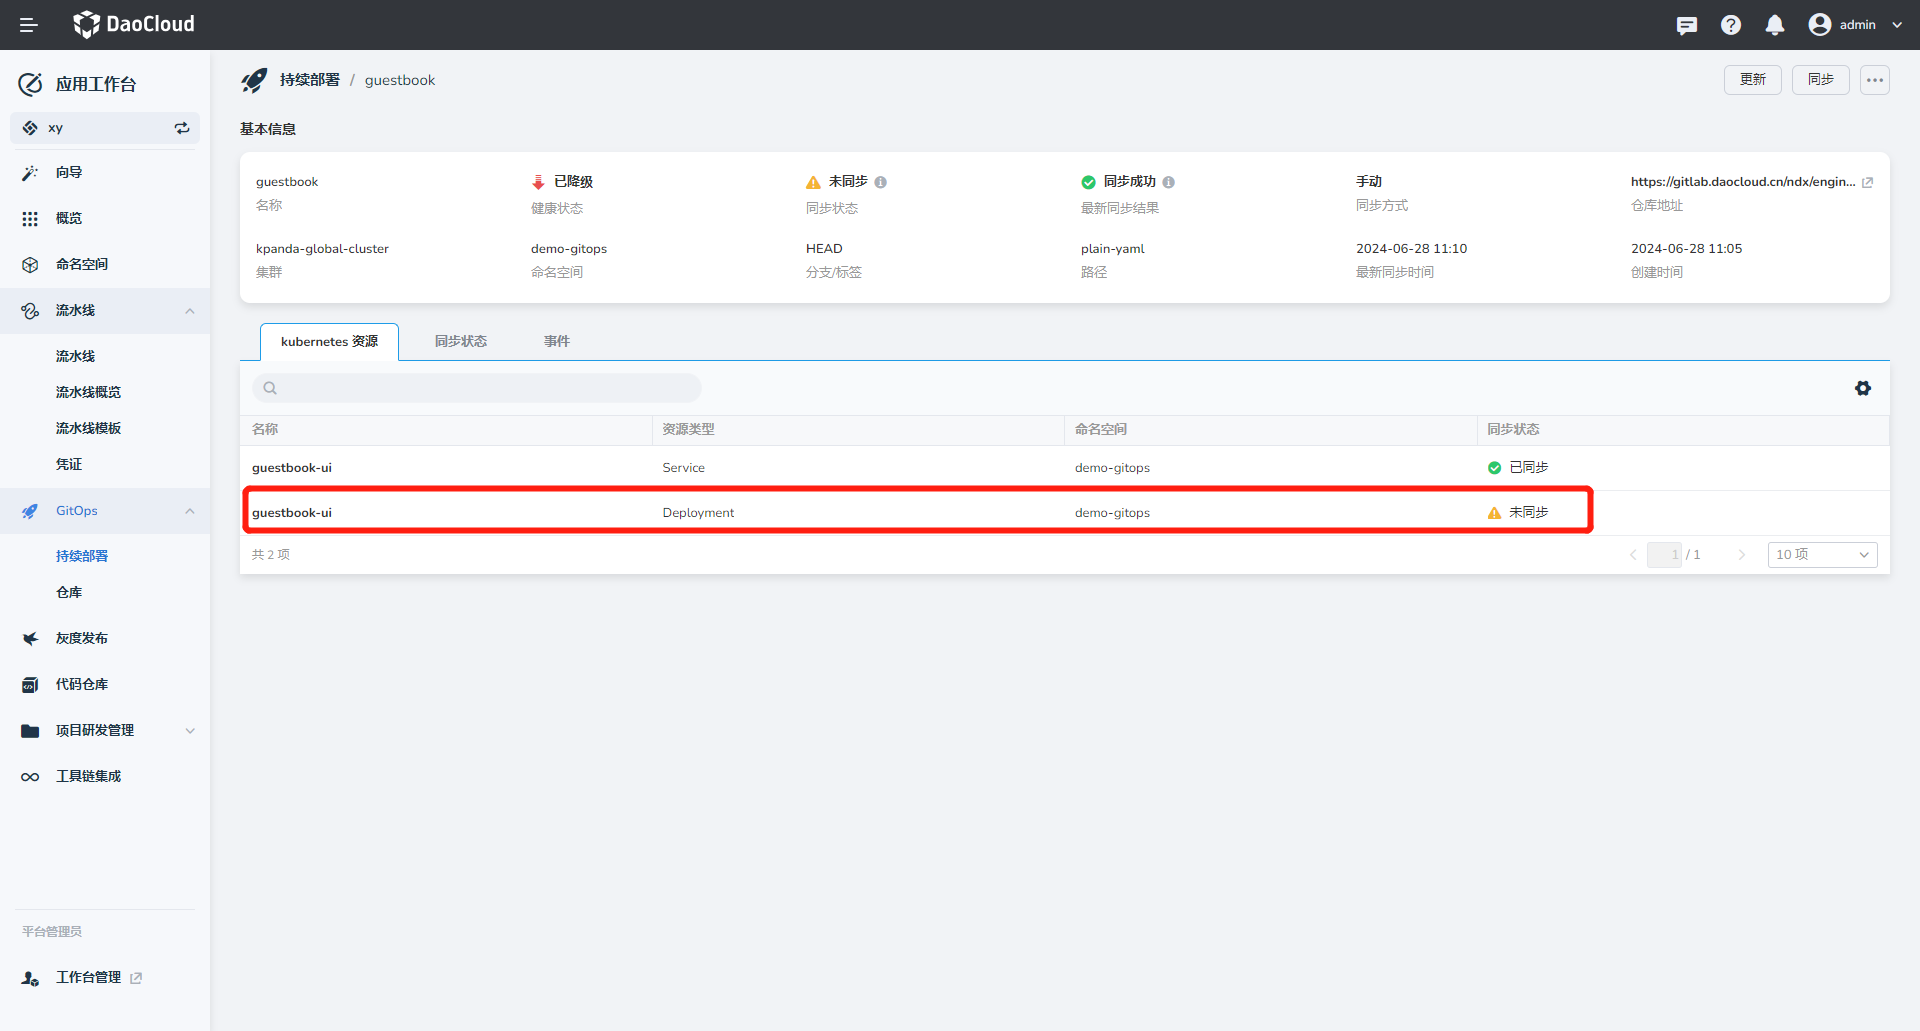Viewport: 1920px width, 1031px height.
Task: Click the info icon next to 未同步 status
Action: pos(881,182)
